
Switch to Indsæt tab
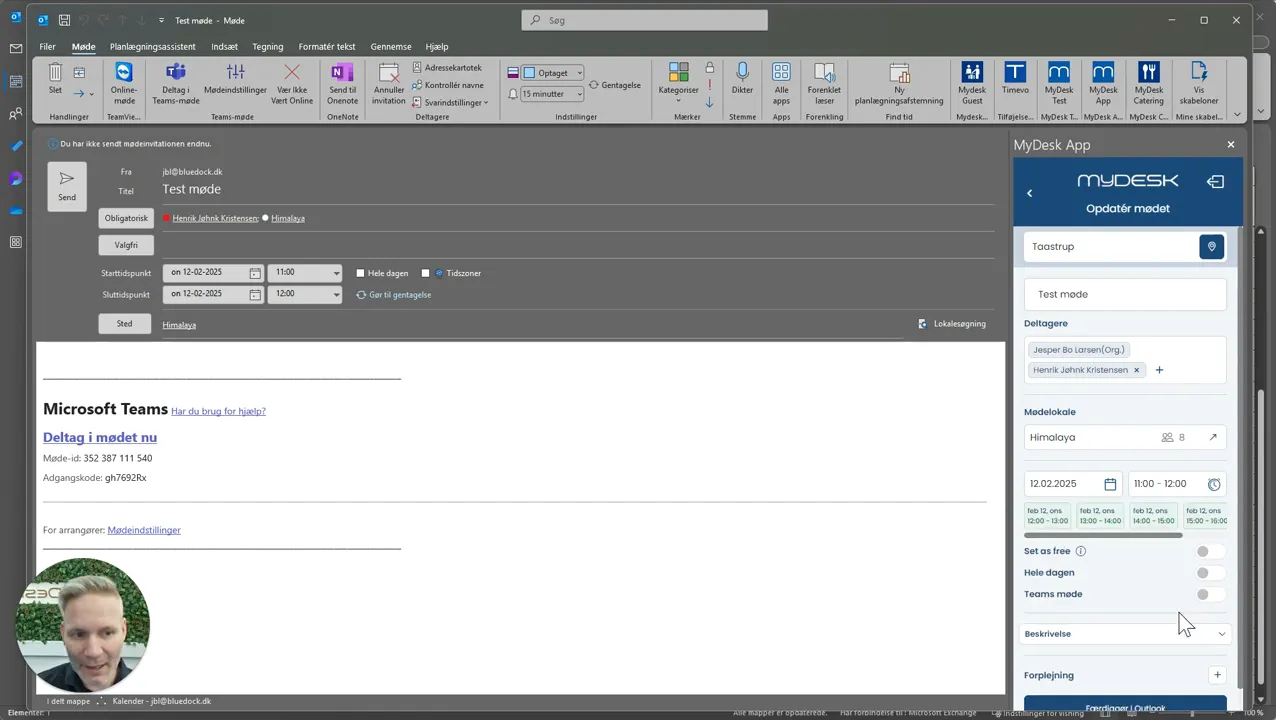(224, 46)
